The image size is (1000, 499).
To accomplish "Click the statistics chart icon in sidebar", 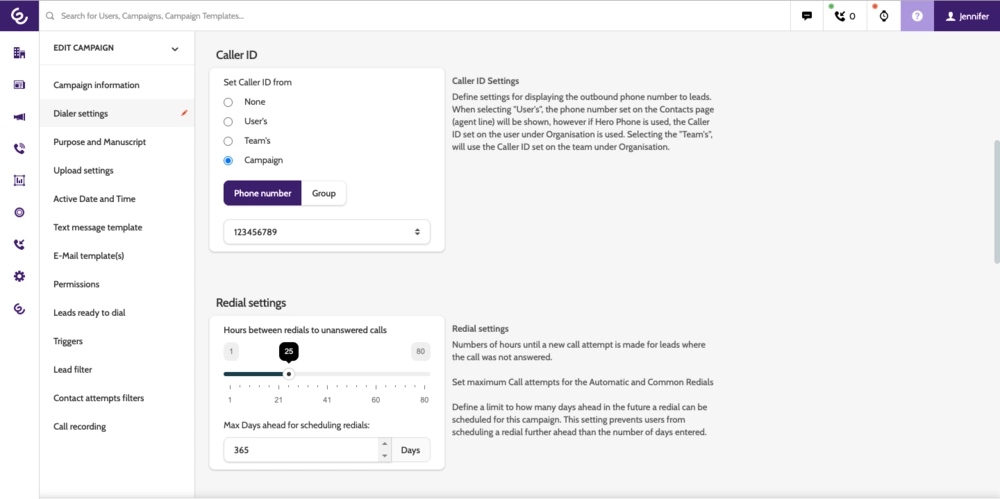I will 19,181.
